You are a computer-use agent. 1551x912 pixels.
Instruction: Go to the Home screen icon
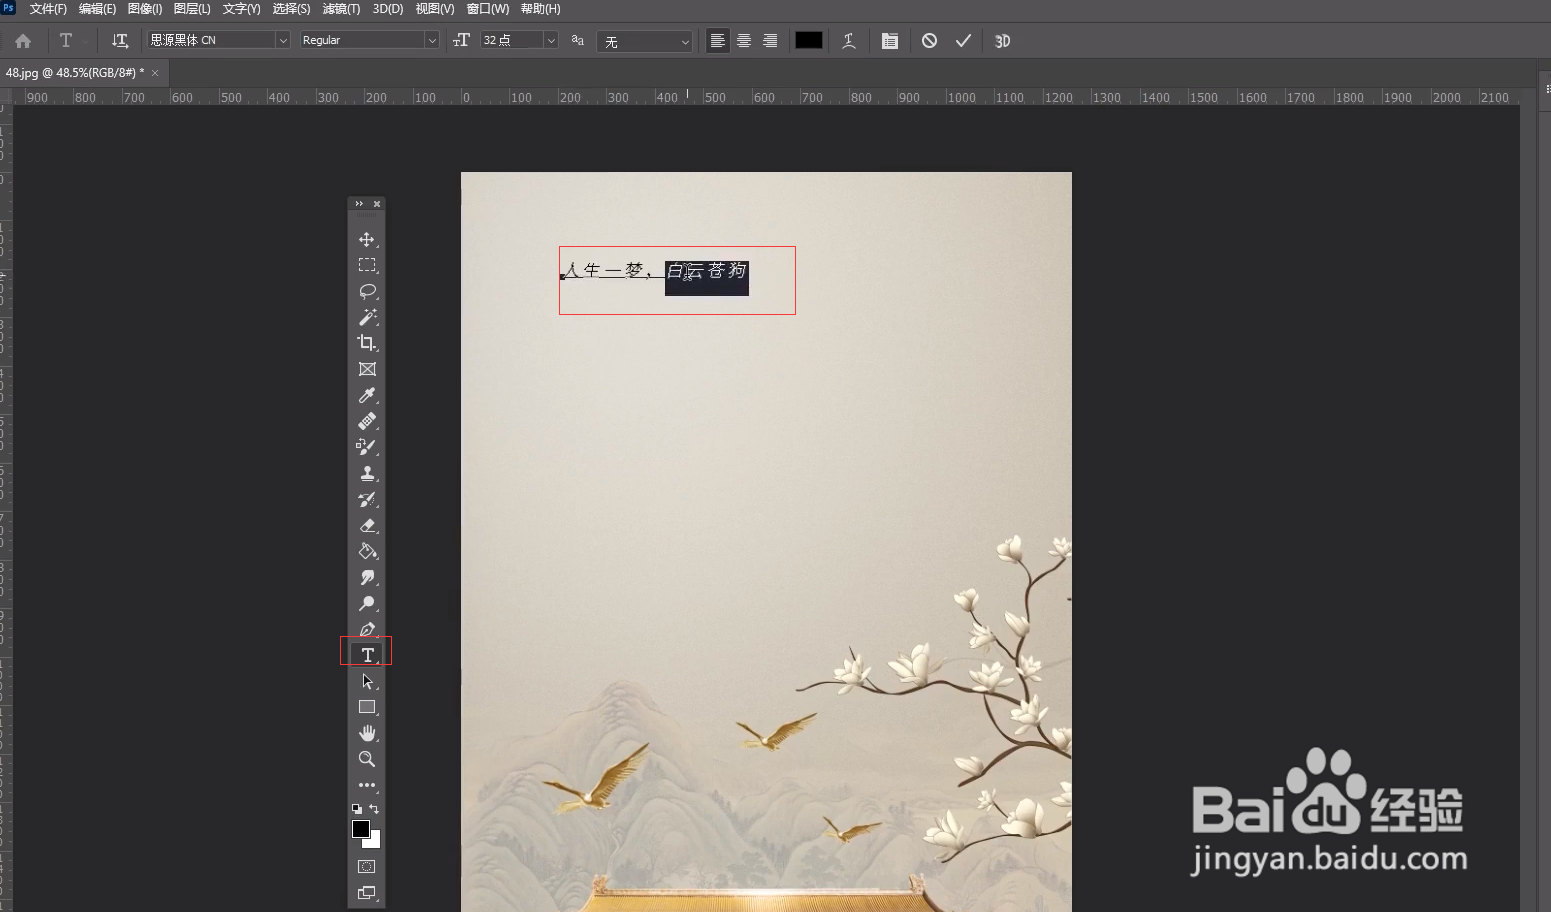pos(23,41)
